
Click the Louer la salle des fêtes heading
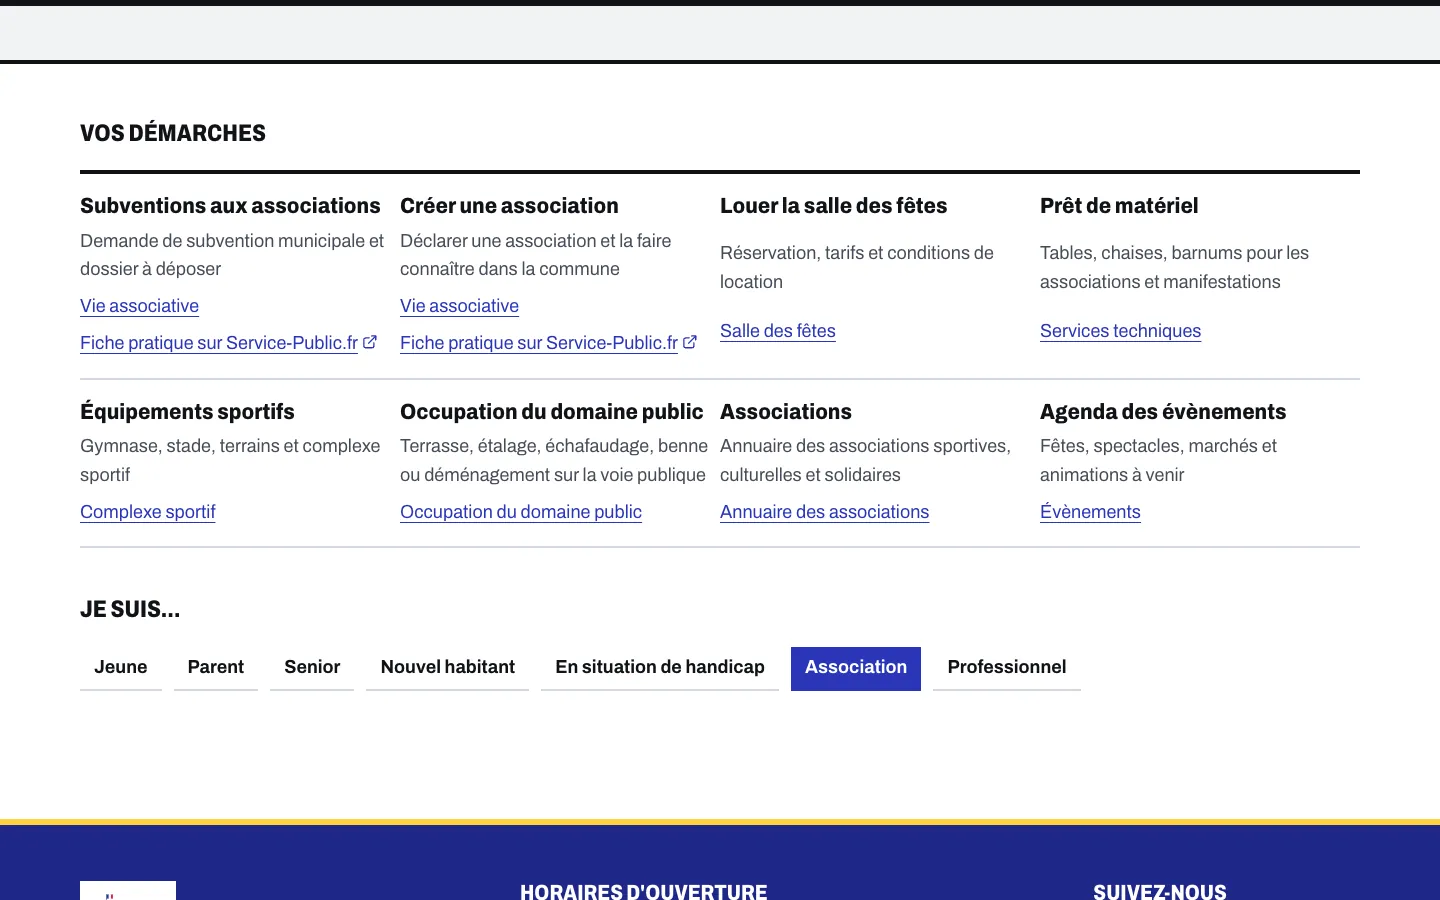(x=833, y=206)
